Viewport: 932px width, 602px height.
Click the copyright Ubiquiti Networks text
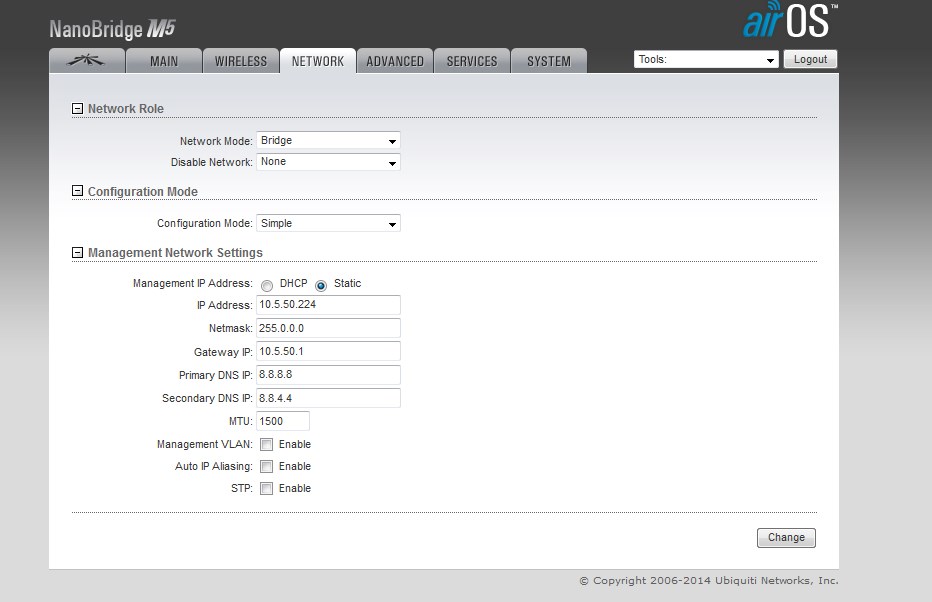point(709,581)
